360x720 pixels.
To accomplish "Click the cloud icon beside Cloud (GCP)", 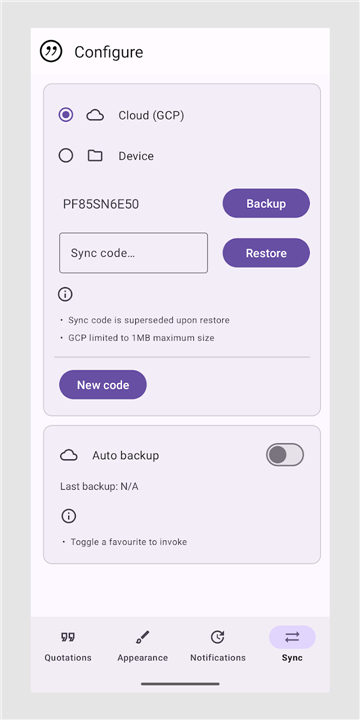I will pos(95,115).
